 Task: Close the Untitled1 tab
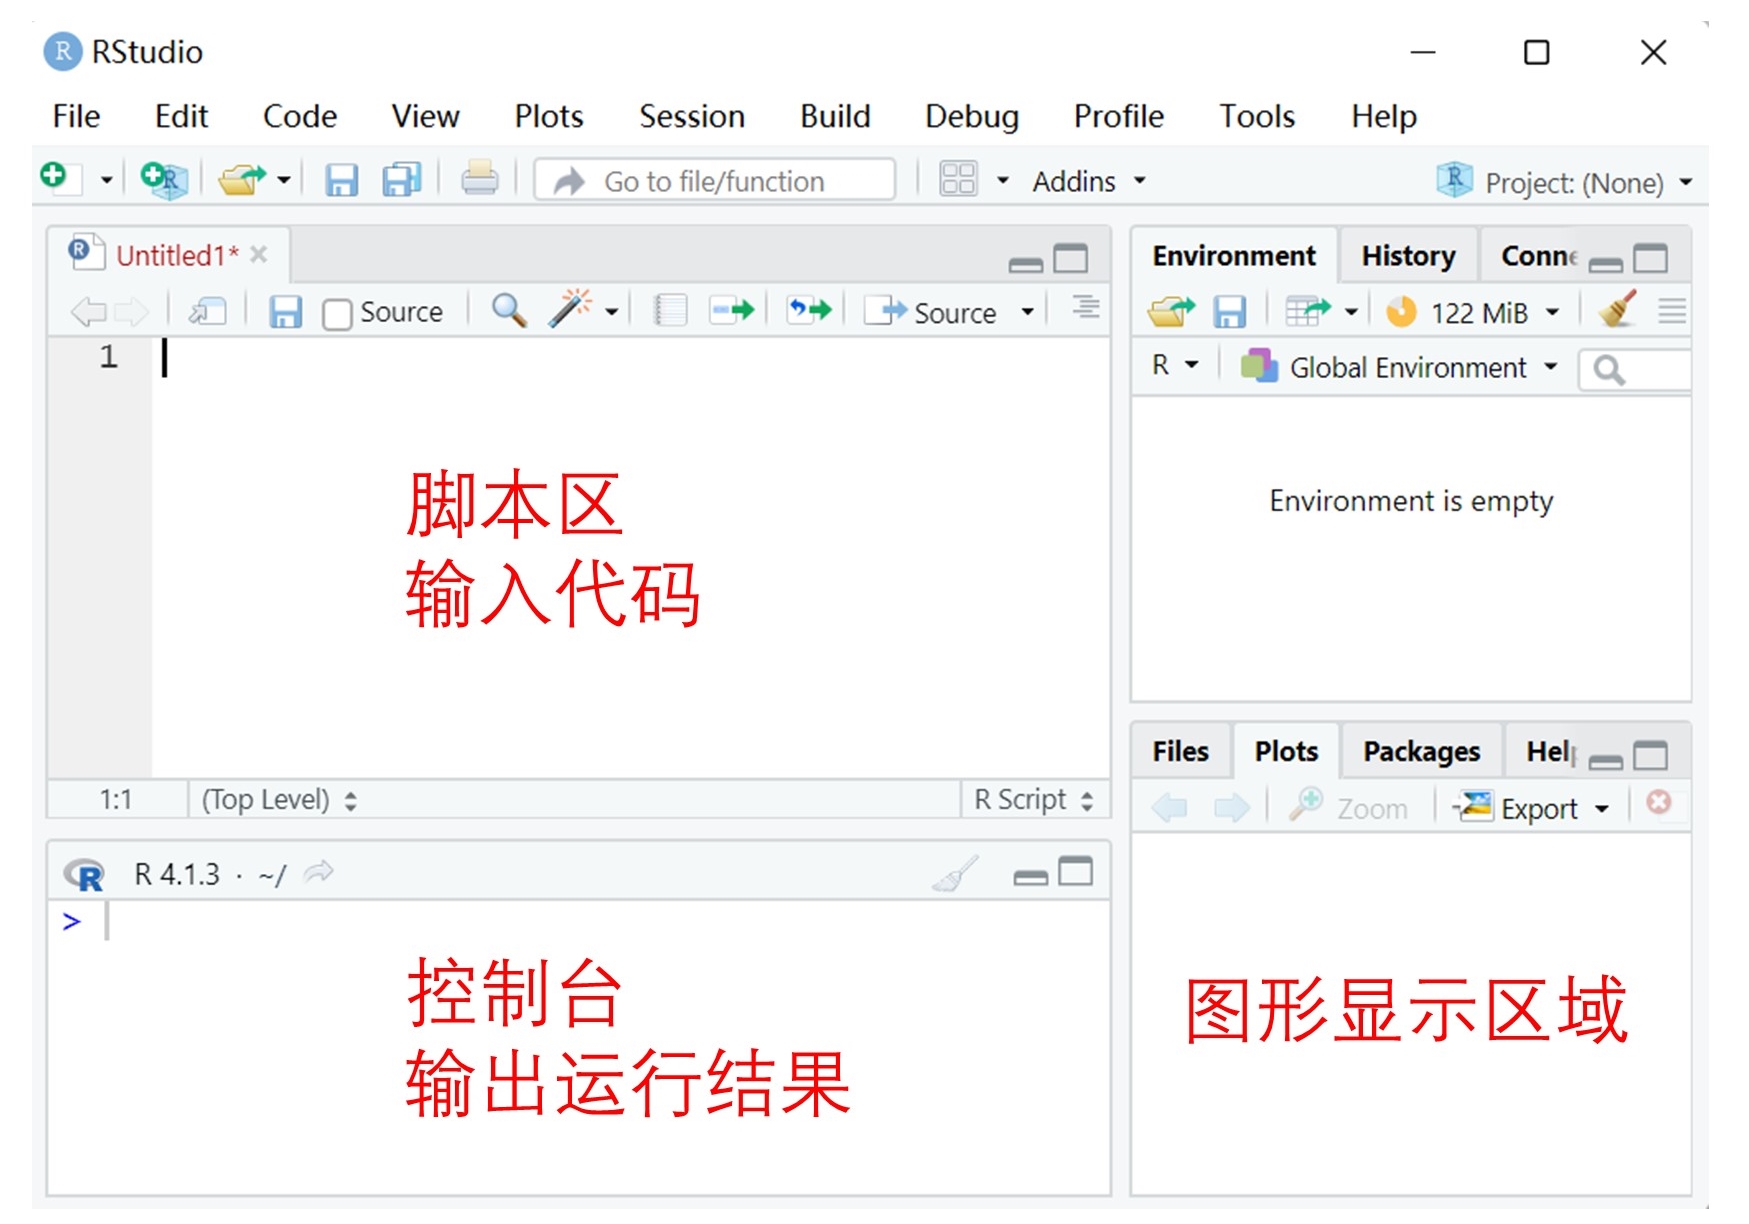(259, 254)
